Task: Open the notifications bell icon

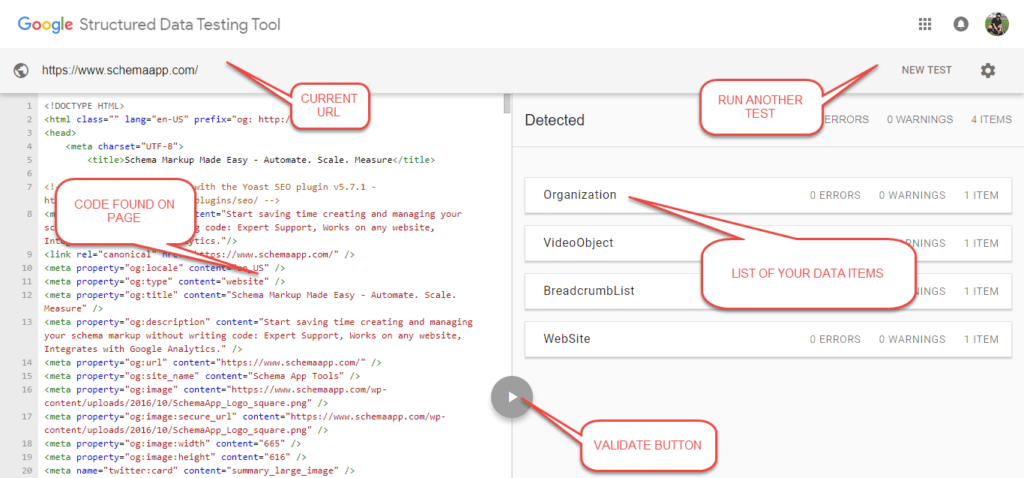Action: tap(960, 24)
